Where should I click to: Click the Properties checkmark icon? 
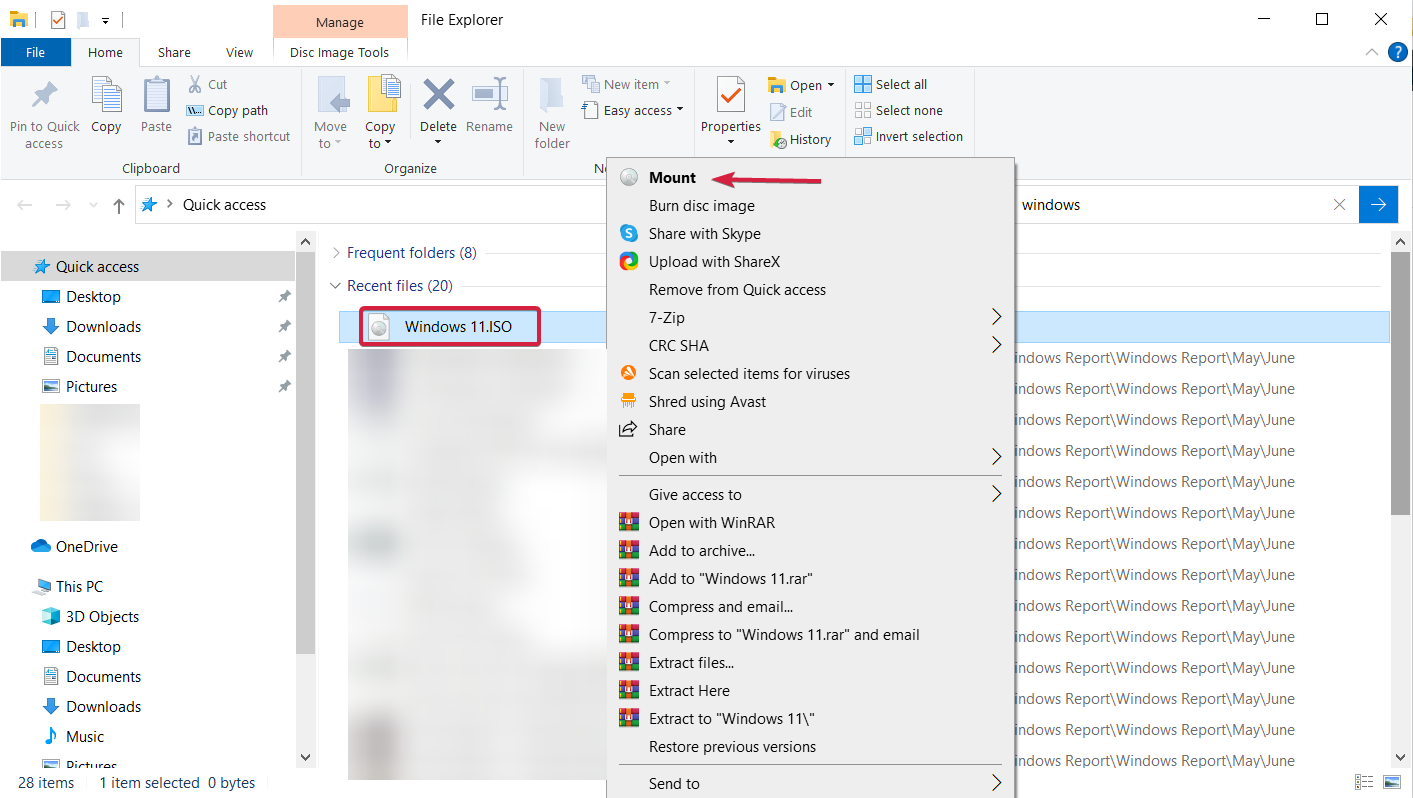point(731,96)
